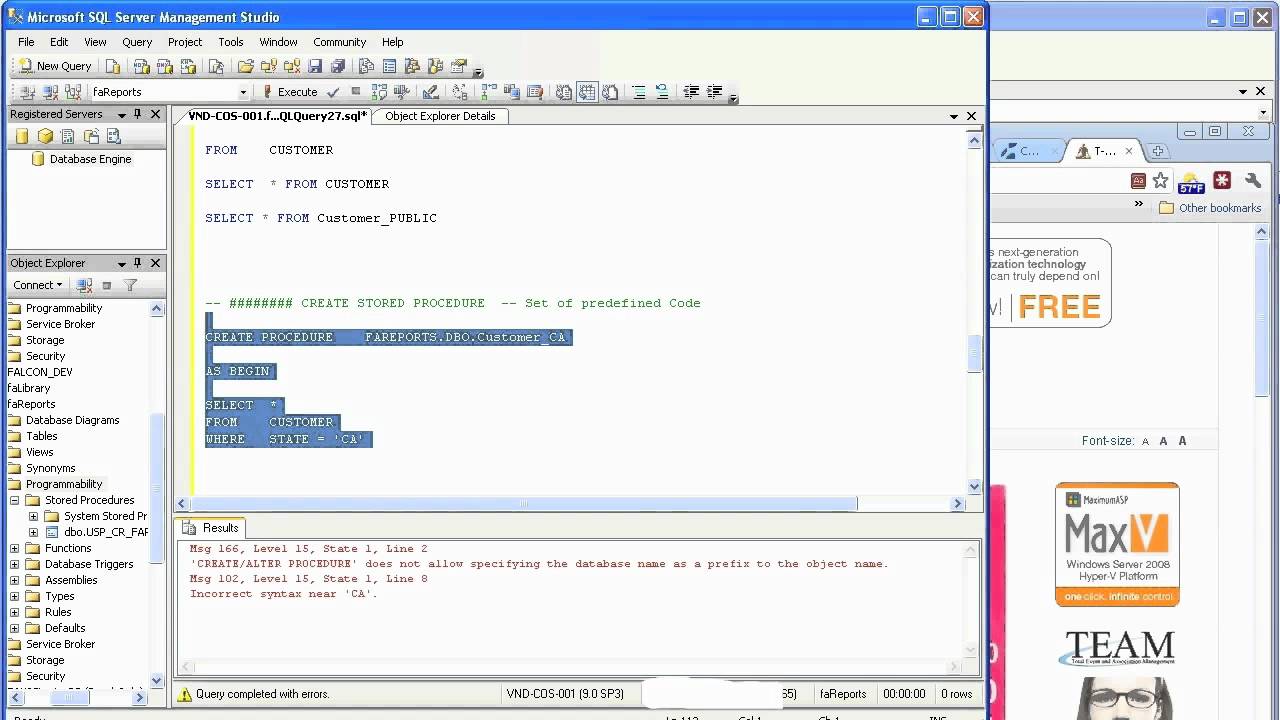Select the Tables folder in Object Explorer
The height and width of the screenshot is (720, 1280).
(41, 436)
